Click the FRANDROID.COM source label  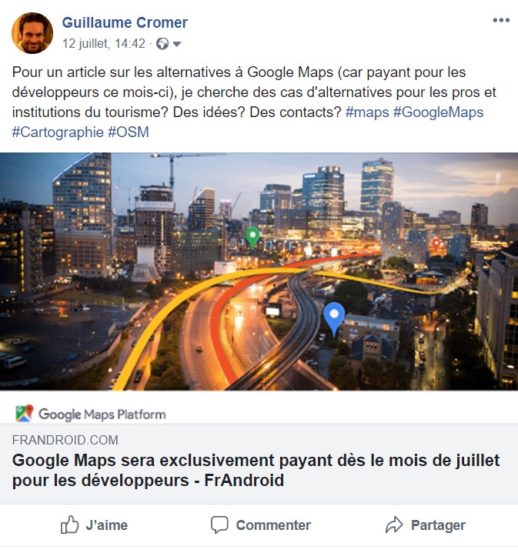pyautogui.click(x=65, y=440)
